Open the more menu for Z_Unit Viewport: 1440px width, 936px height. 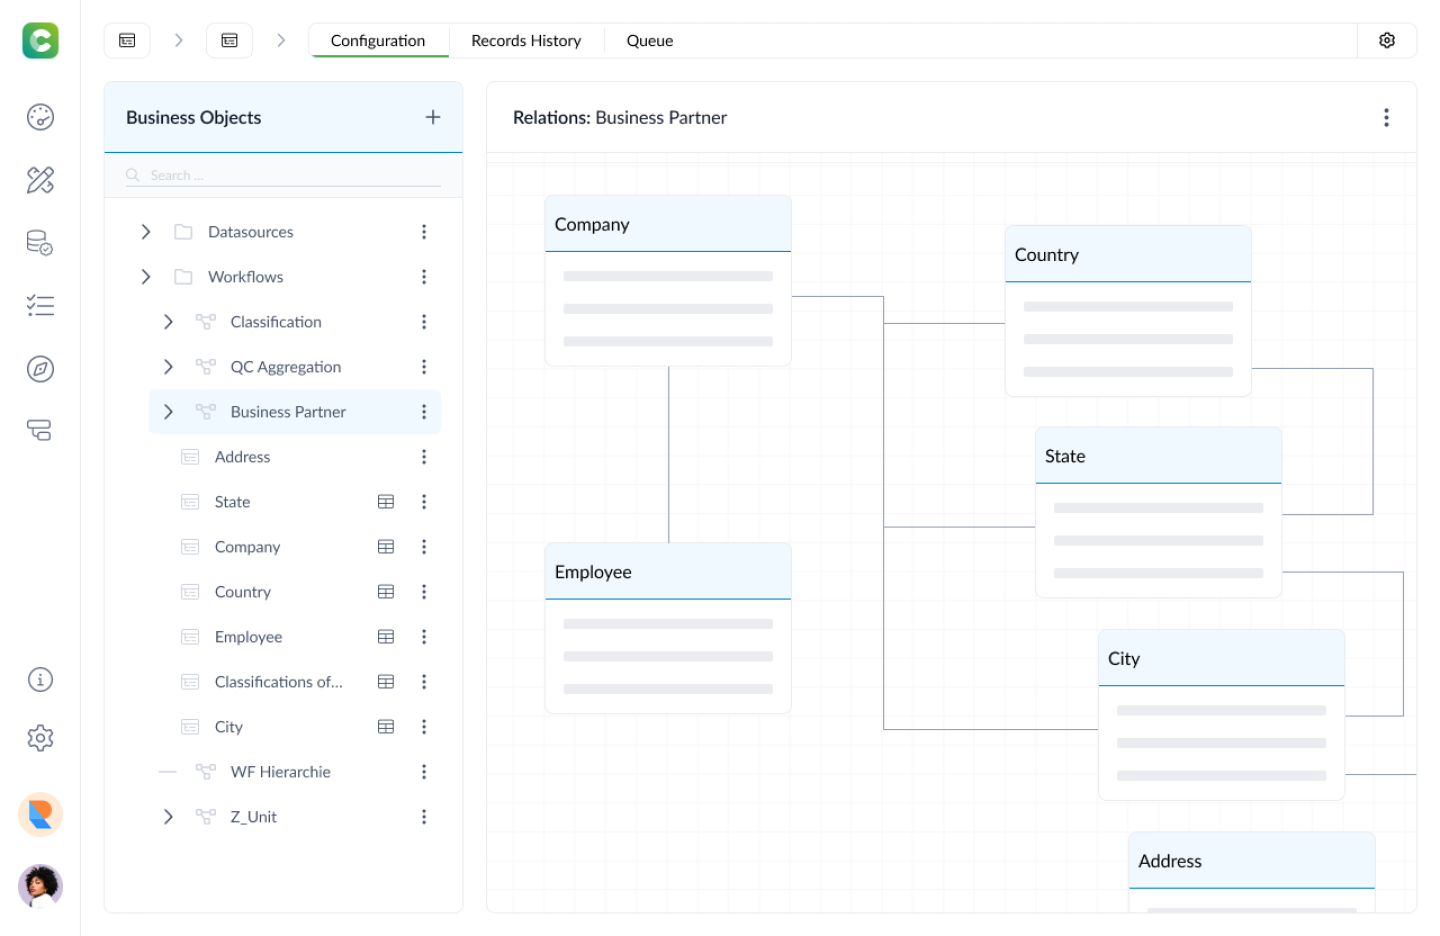point(424,817)
